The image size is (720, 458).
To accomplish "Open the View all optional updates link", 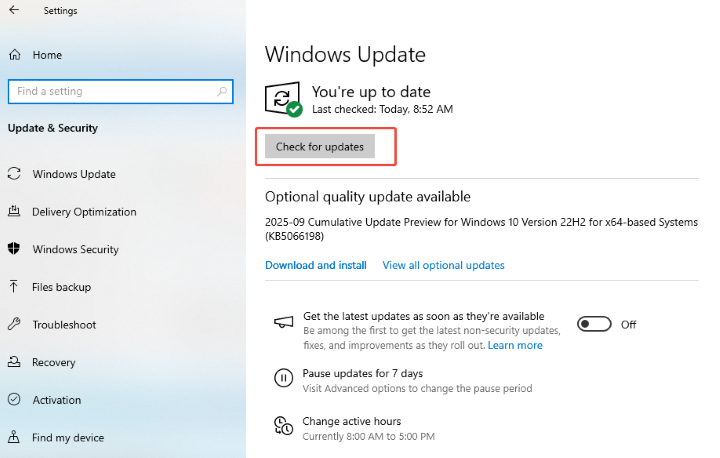I will [x=443, y=265].
